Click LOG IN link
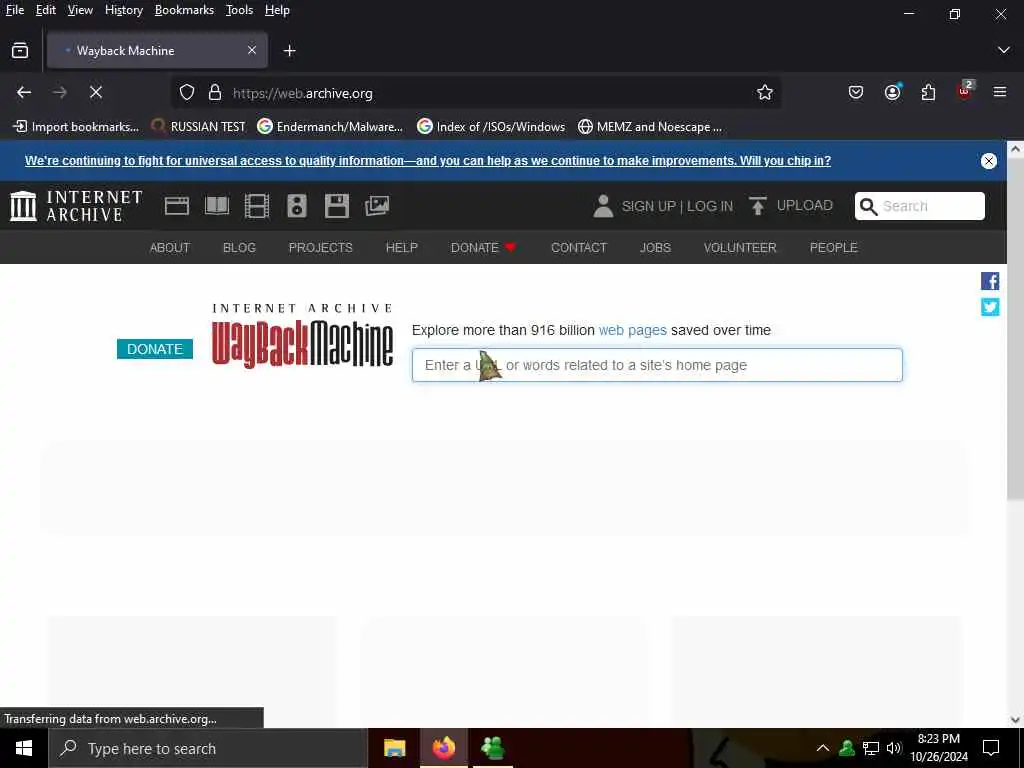Viewport: 1024px width, 768px height. click(710, 206)
